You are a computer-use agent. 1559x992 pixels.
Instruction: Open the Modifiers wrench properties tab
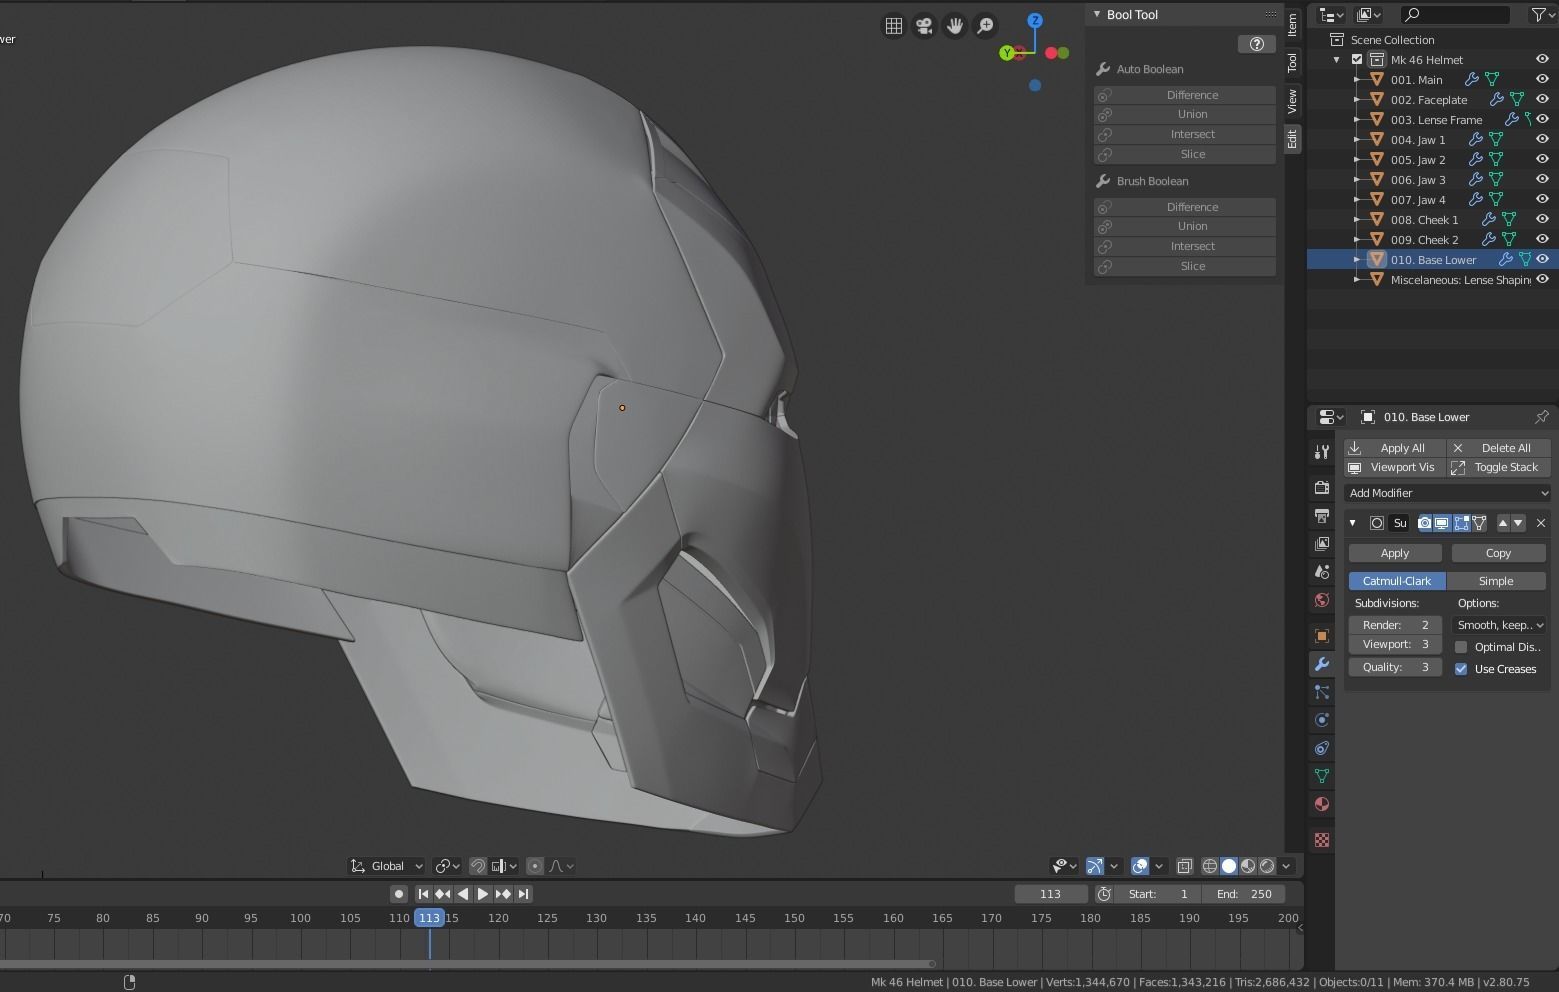[1322, 664]
